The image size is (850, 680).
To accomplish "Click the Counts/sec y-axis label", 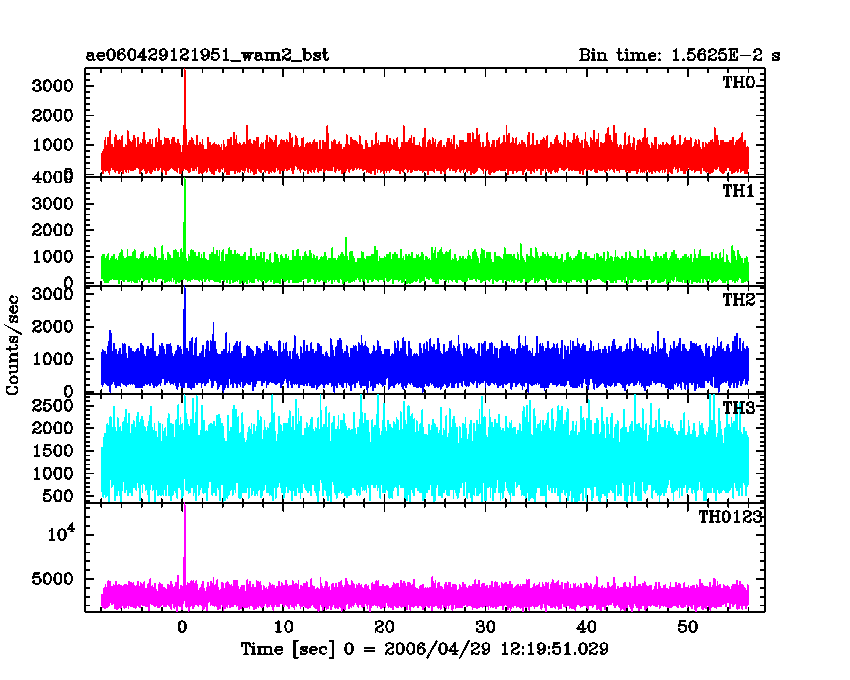I will click(12, 345).
